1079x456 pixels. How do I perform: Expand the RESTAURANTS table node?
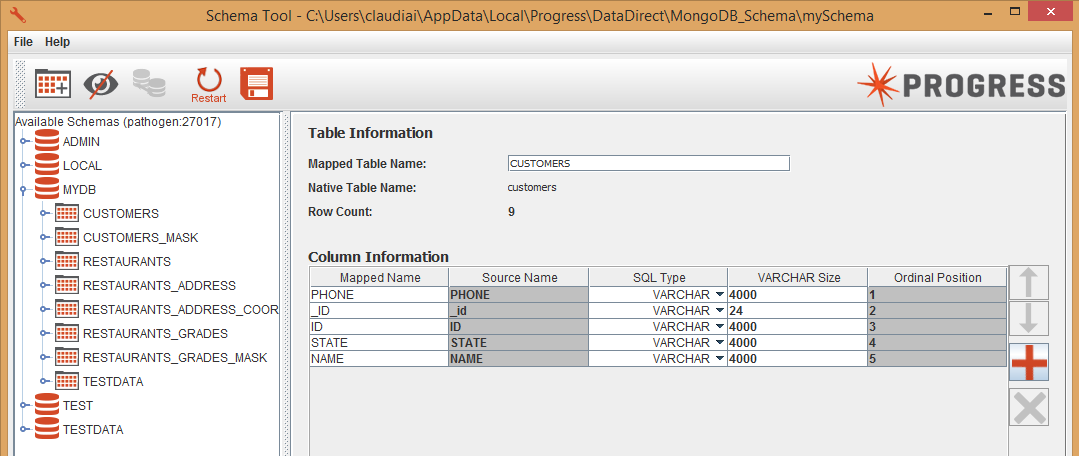point(46,261)
